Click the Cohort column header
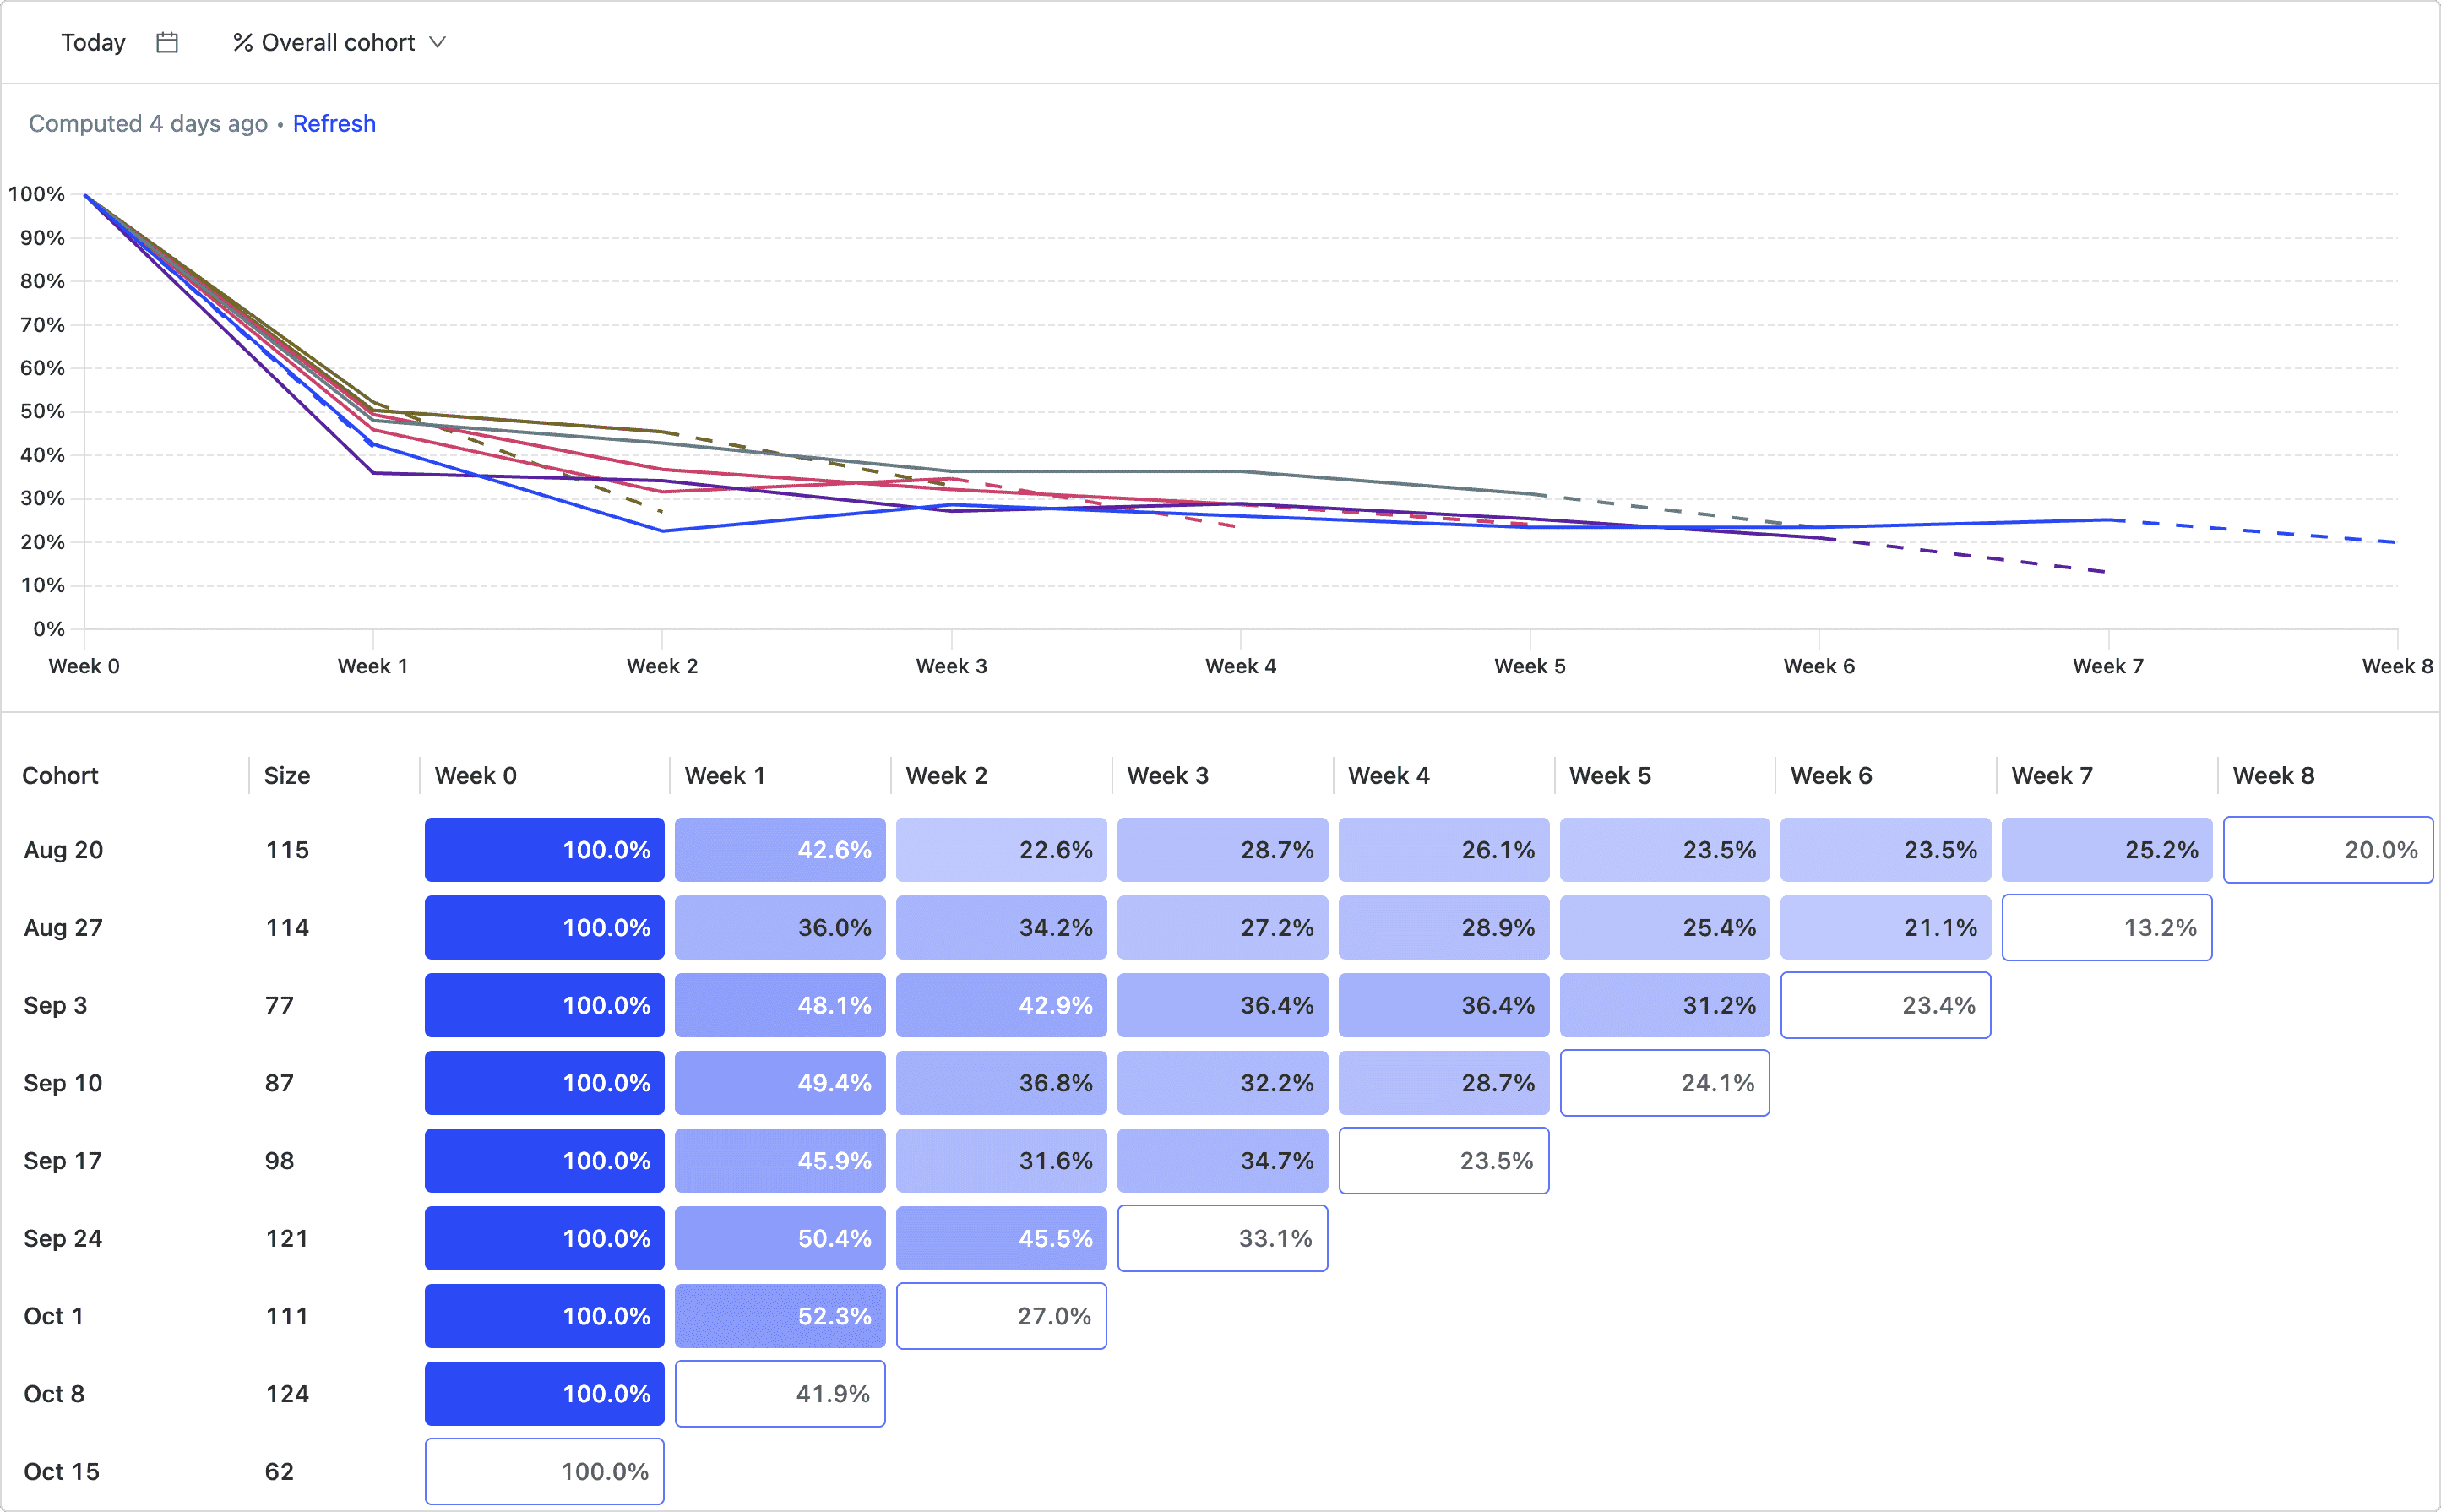This screenshot has width=2441, height=1512. 60,775
